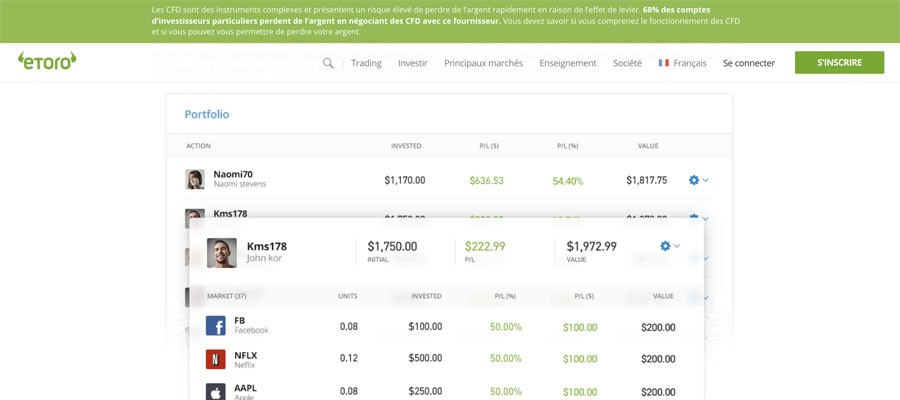Image resolution: width=900 pixels, height=400 pixels.
Task: Open the Principaux marchés menu
Action: [x=483, y=63]
